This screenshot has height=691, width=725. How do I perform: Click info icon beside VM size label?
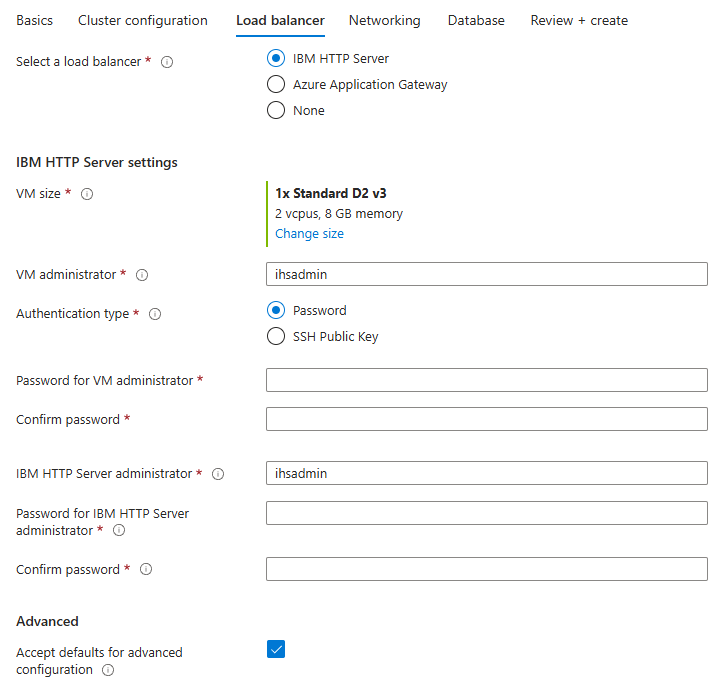pos(87,194)
